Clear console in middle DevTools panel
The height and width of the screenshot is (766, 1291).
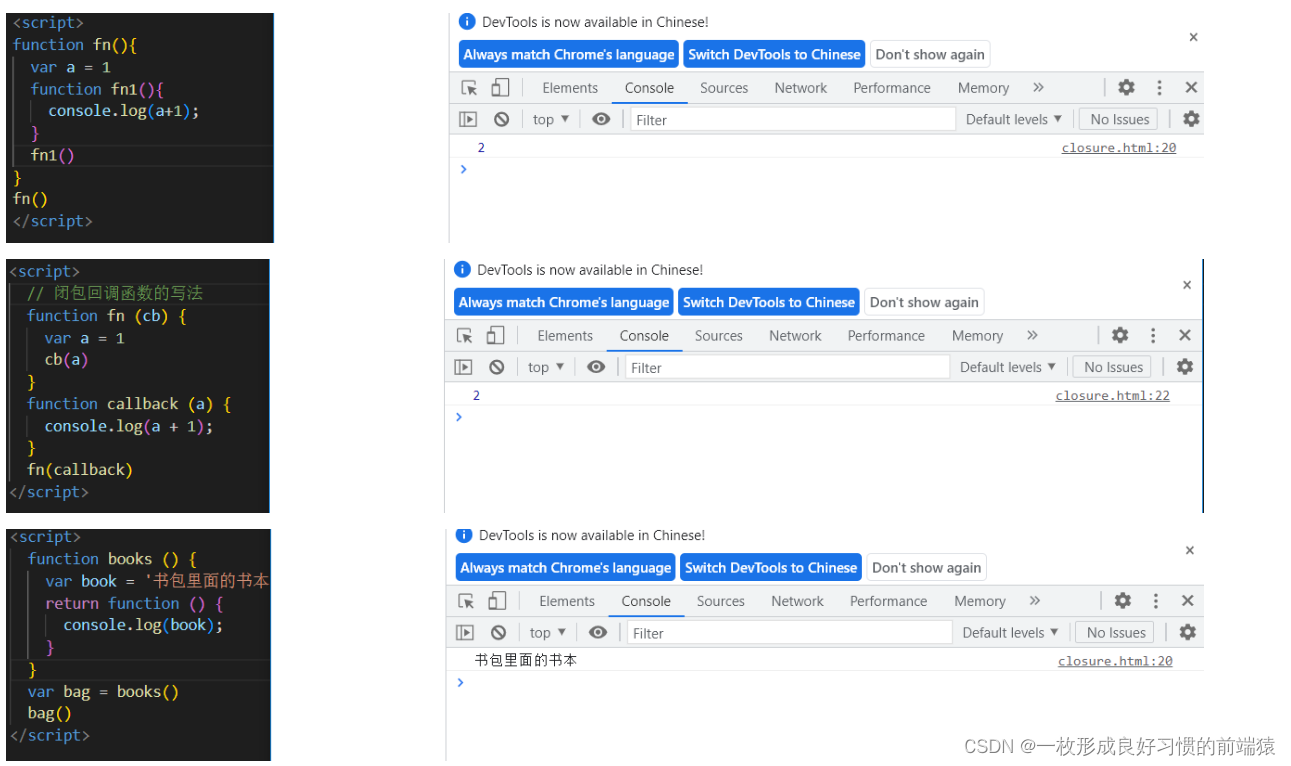tap(497, 367)
